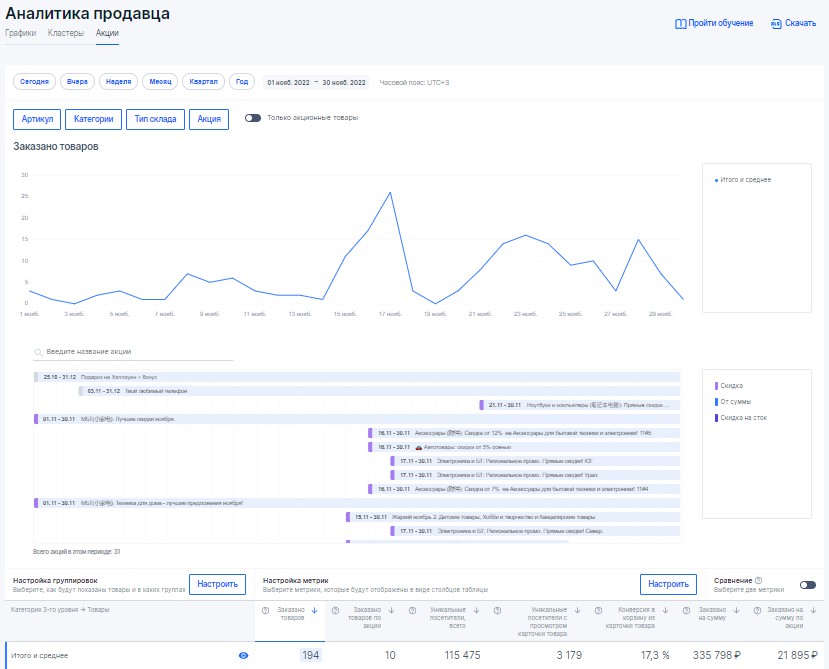Click the help icon for Конверсия в корзину column
The height and width of the screenshot is (669, 829).
tap(597, 610)
